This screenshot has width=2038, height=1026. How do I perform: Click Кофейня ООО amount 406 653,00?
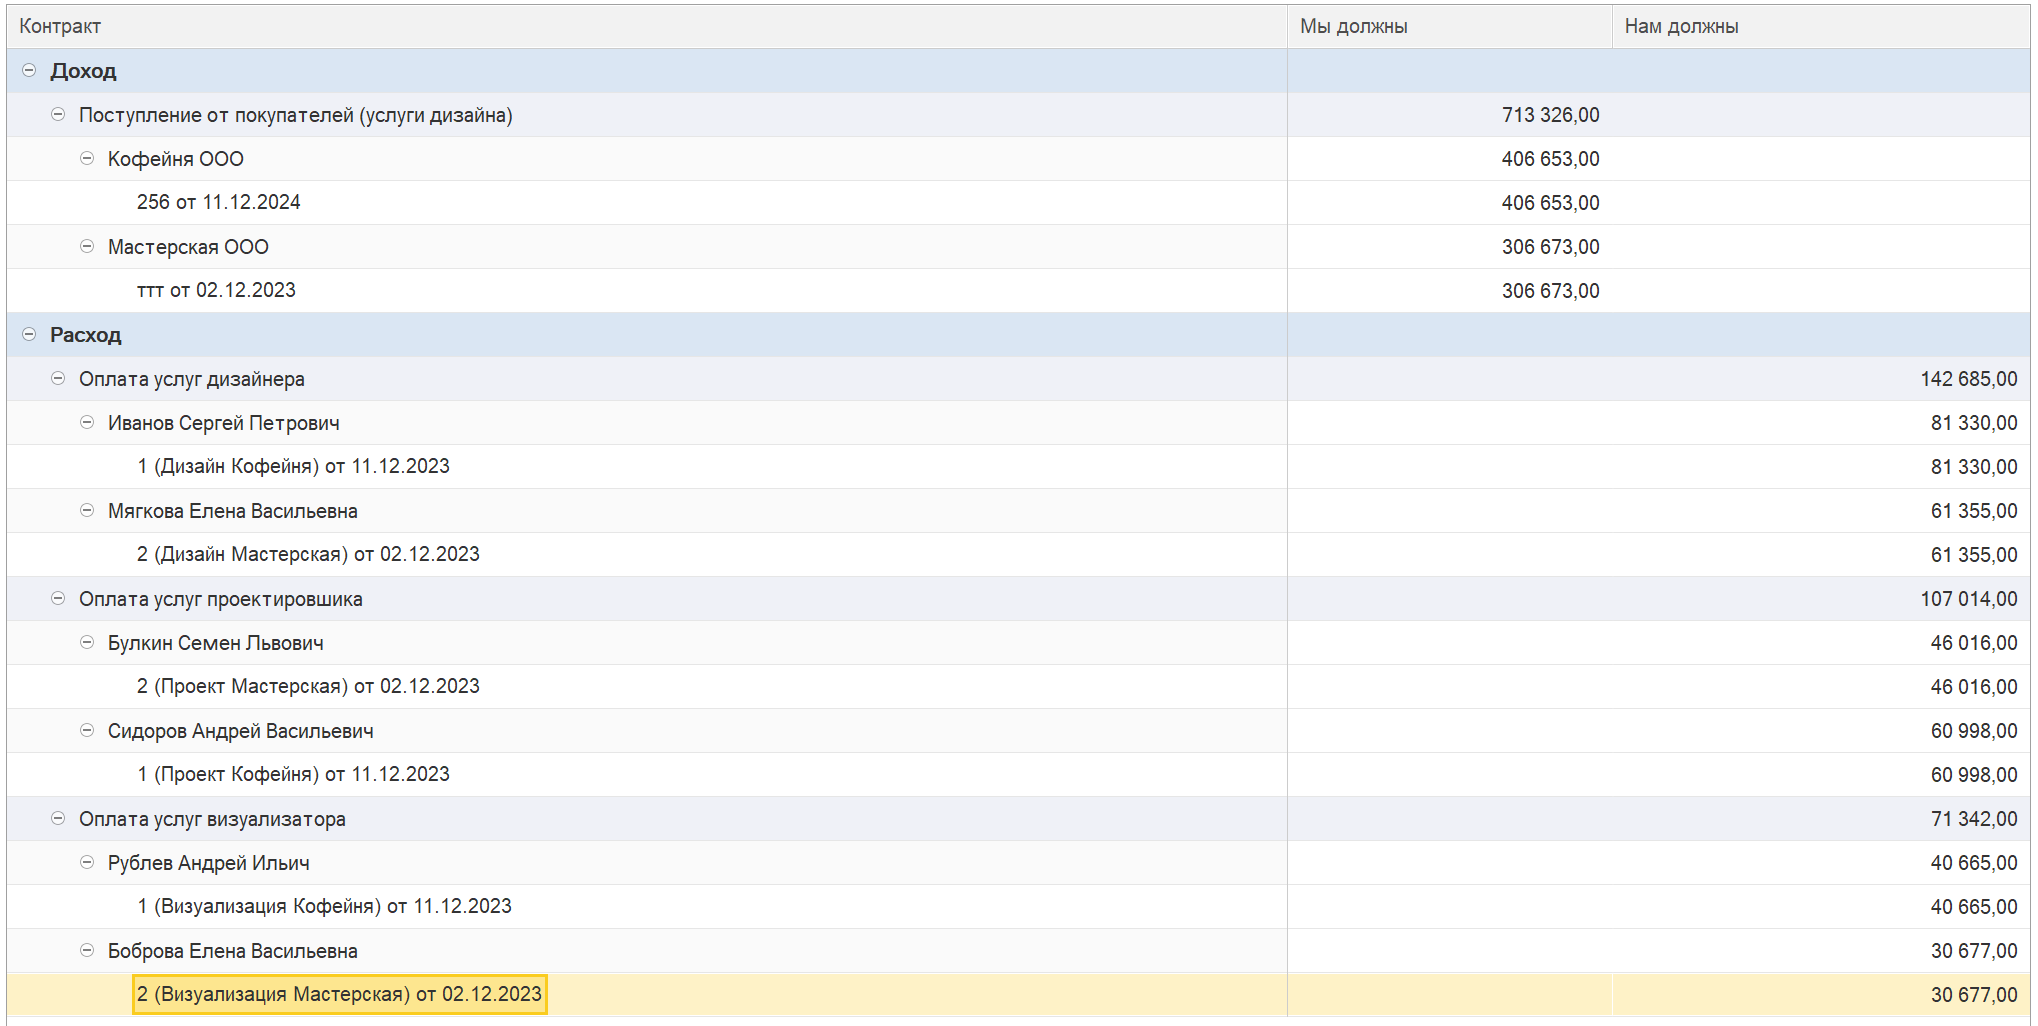pyautogui.click(x=1550, y=159)
